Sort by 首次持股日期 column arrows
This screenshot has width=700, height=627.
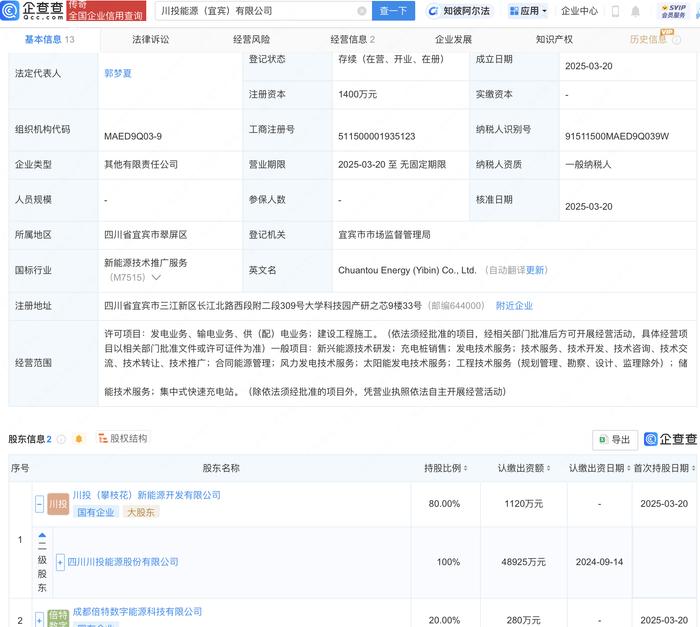tap(693, 468)
